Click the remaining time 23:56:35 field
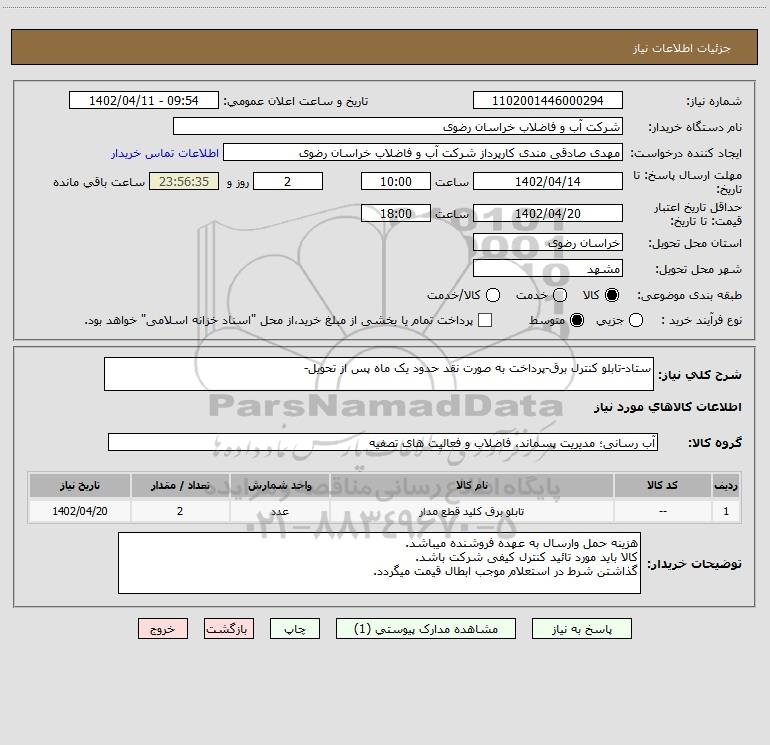 [184, 181]
